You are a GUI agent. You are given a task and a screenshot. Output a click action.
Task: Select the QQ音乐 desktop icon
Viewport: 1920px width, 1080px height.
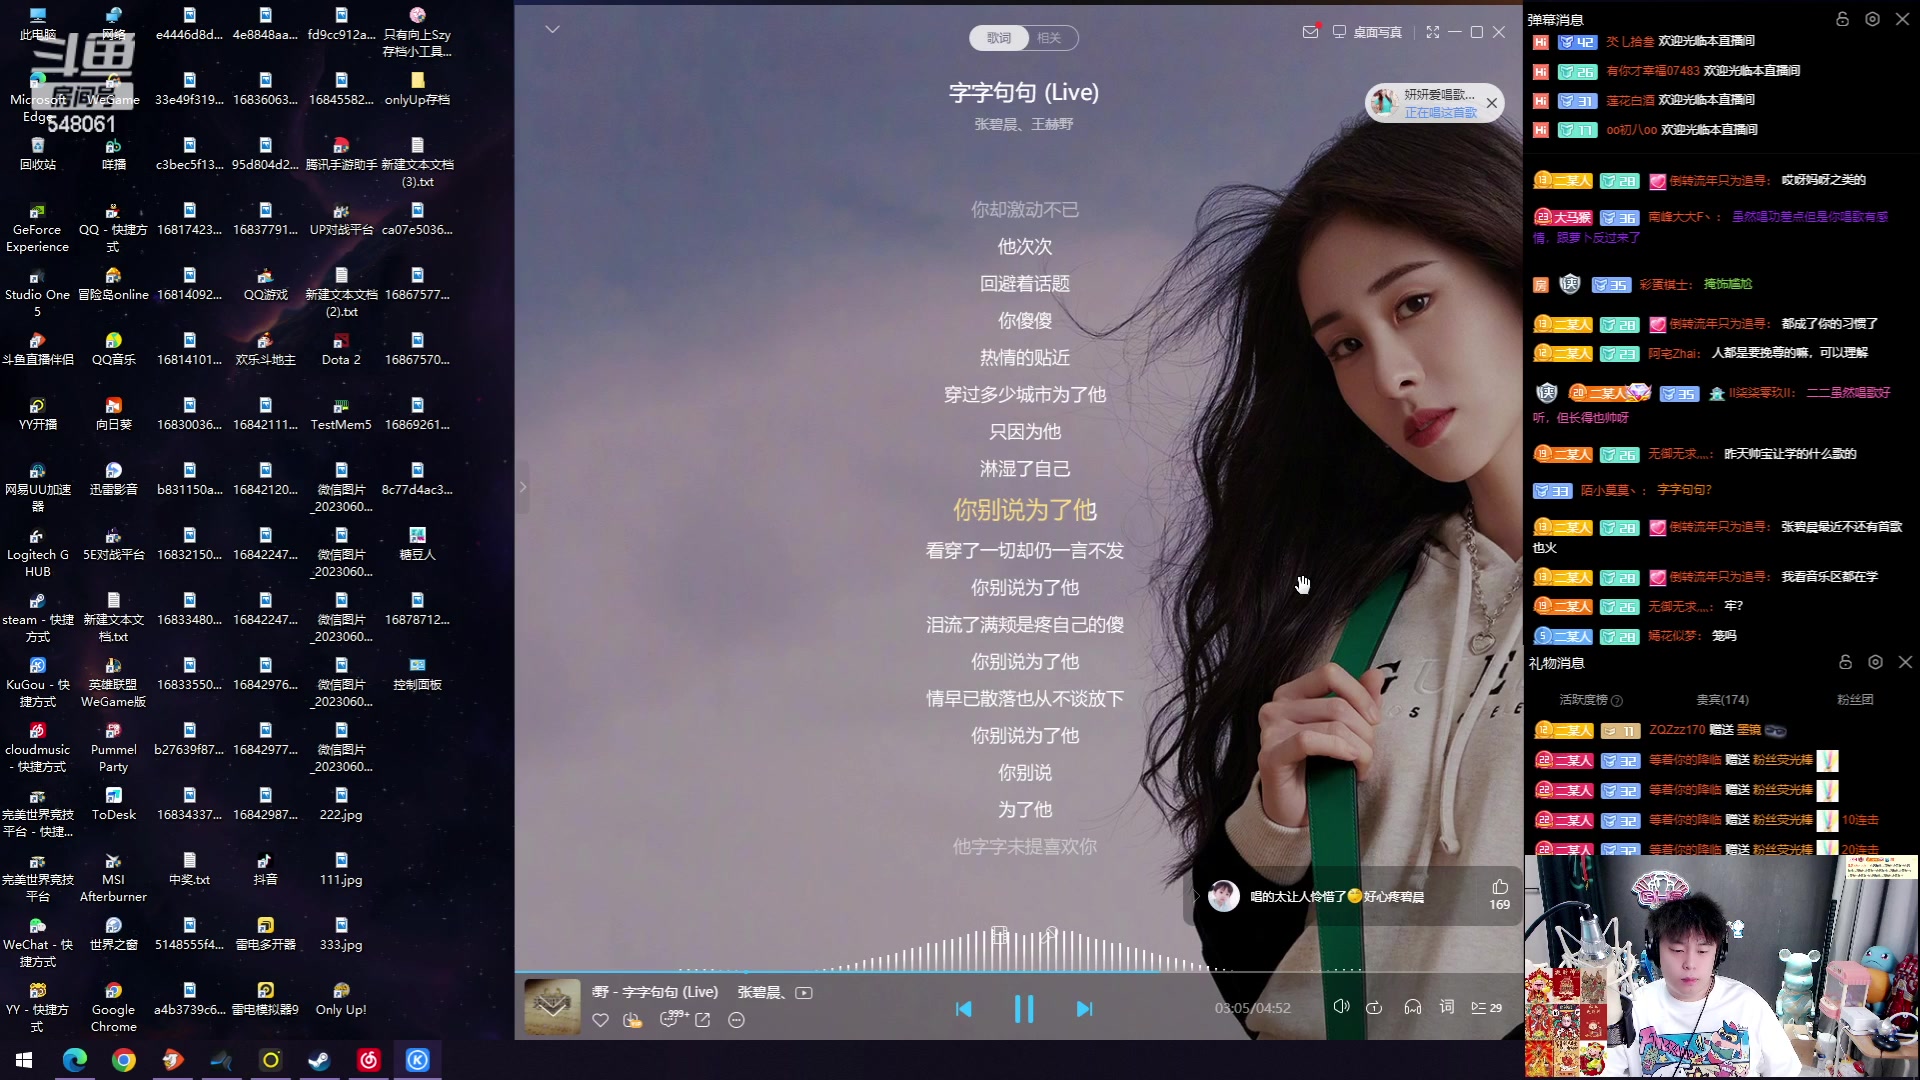pos(113,349)
